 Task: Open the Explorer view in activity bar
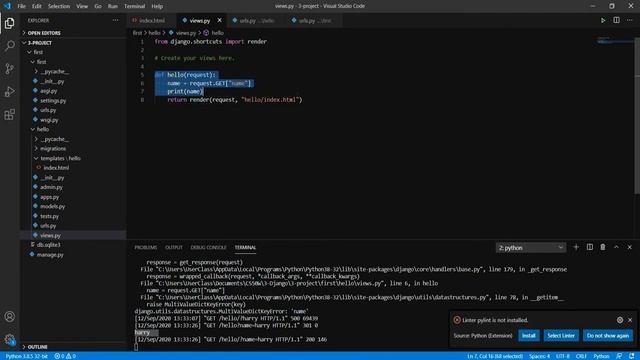(9, 23)
